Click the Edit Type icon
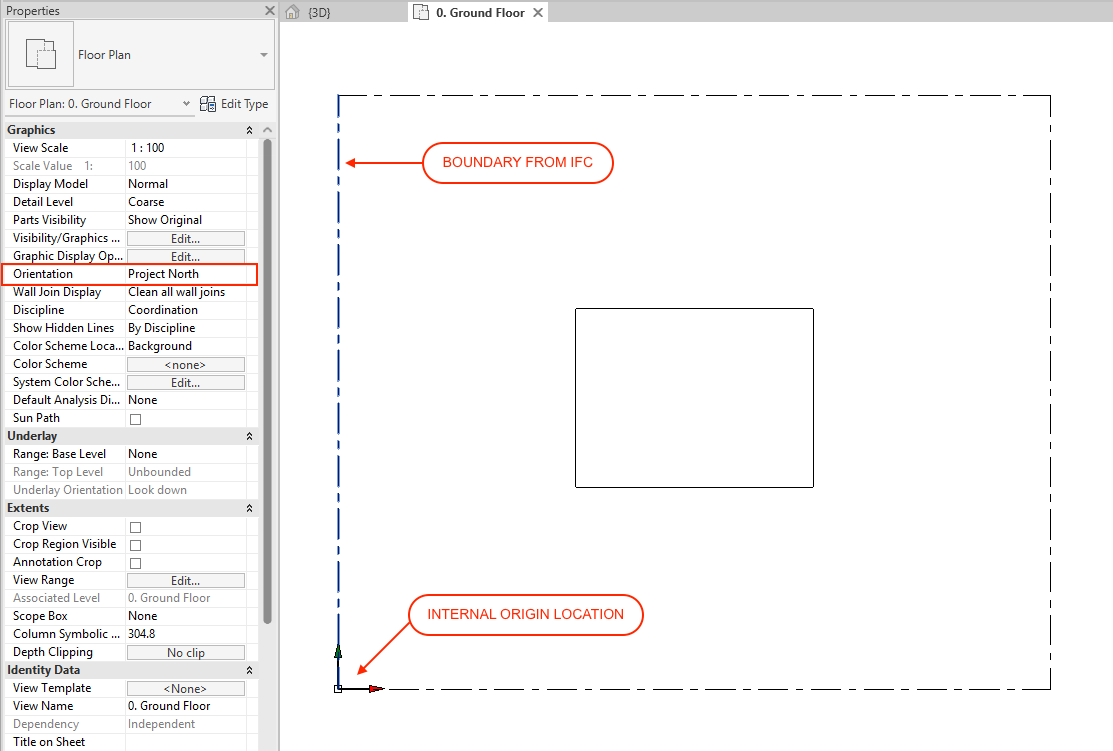The height and width of the screenshot is (751, 1113). click(x=208, y=104)
